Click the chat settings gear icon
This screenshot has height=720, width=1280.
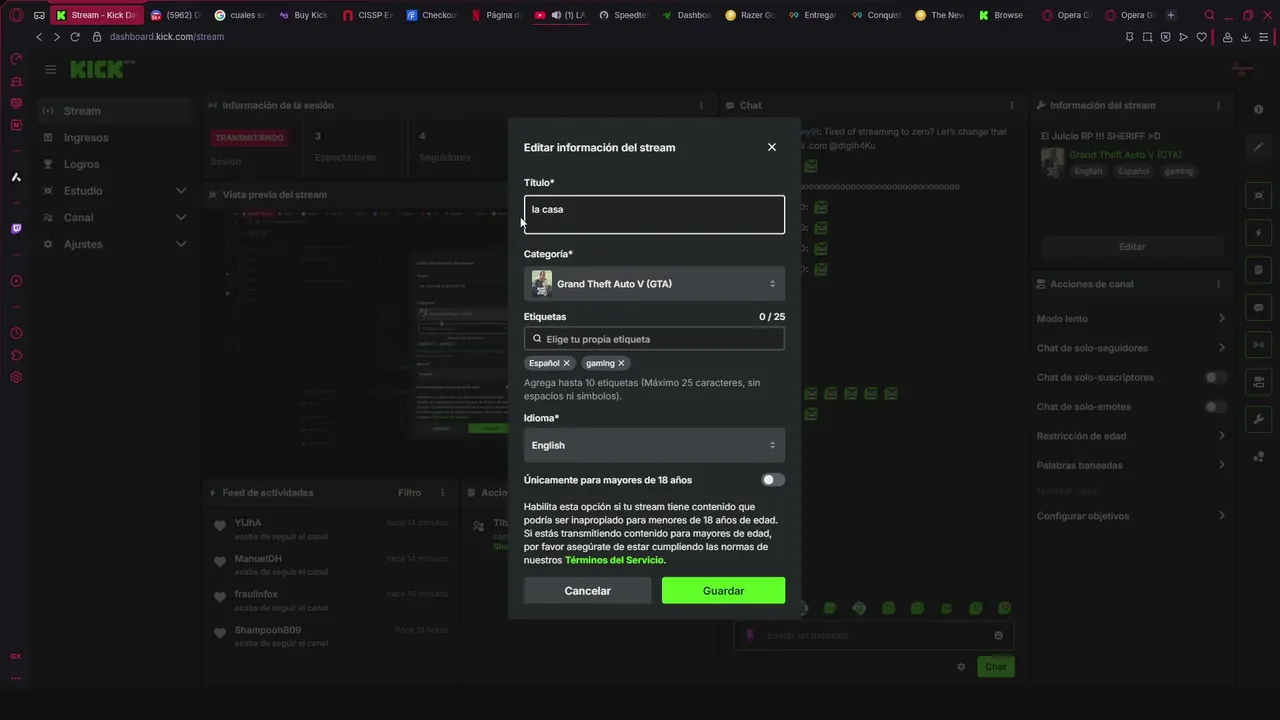(961, 667)
